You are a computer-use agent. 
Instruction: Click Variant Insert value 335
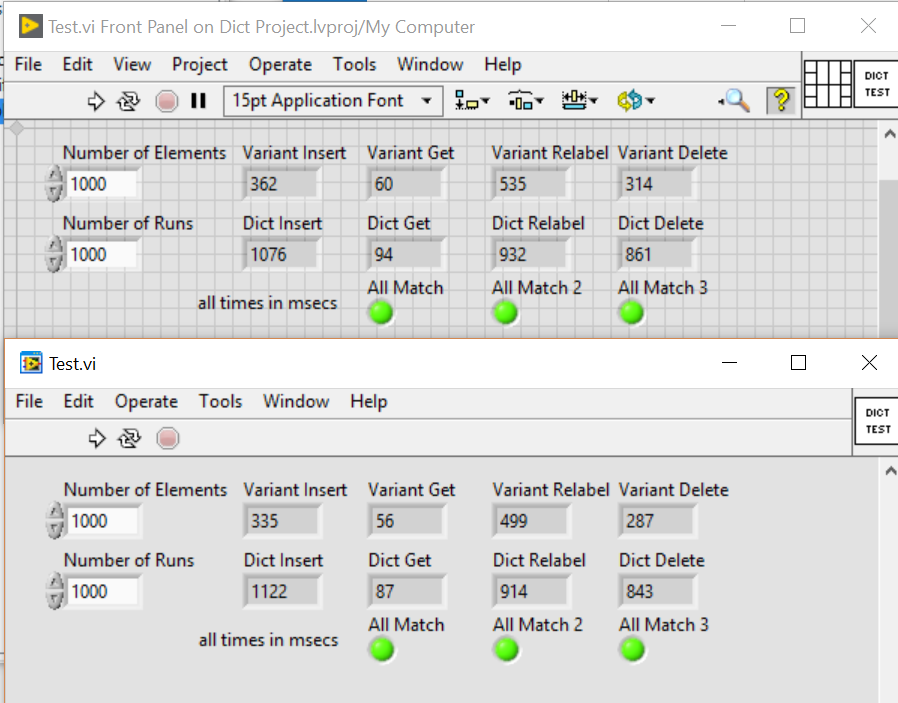coord(281,521)
